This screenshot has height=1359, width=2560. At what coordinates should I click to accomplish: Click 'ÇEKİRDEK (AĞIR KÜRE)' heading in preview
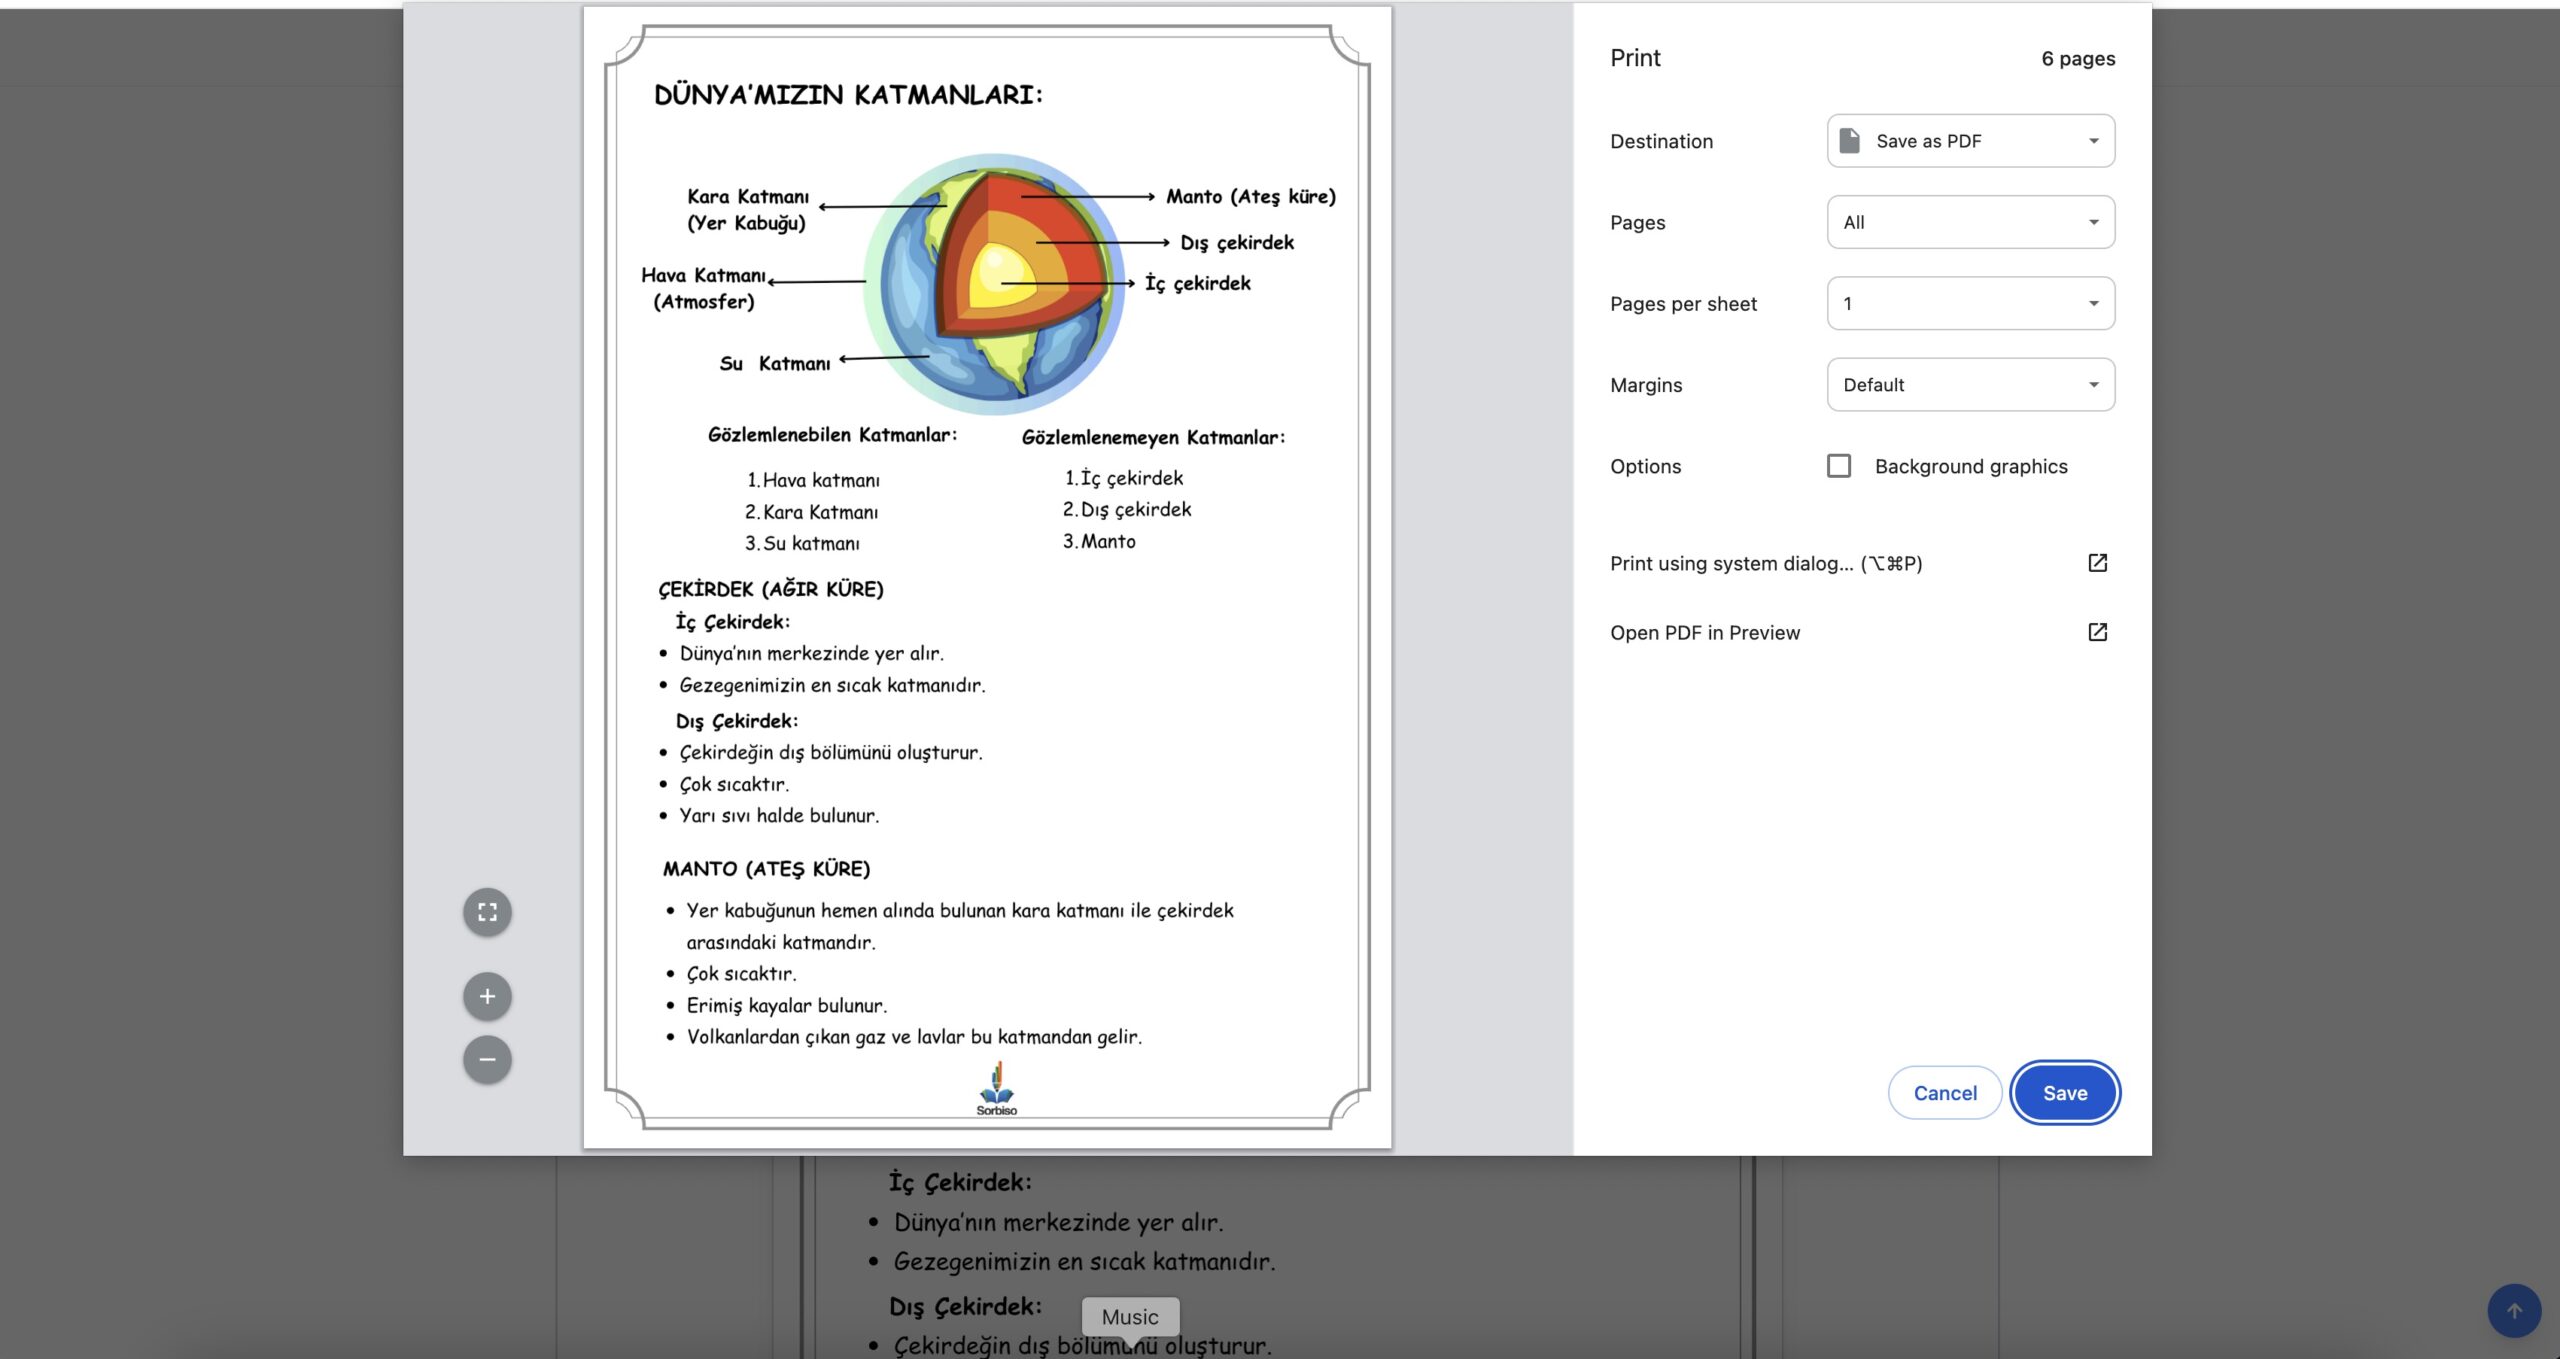[x=771, y=589]
